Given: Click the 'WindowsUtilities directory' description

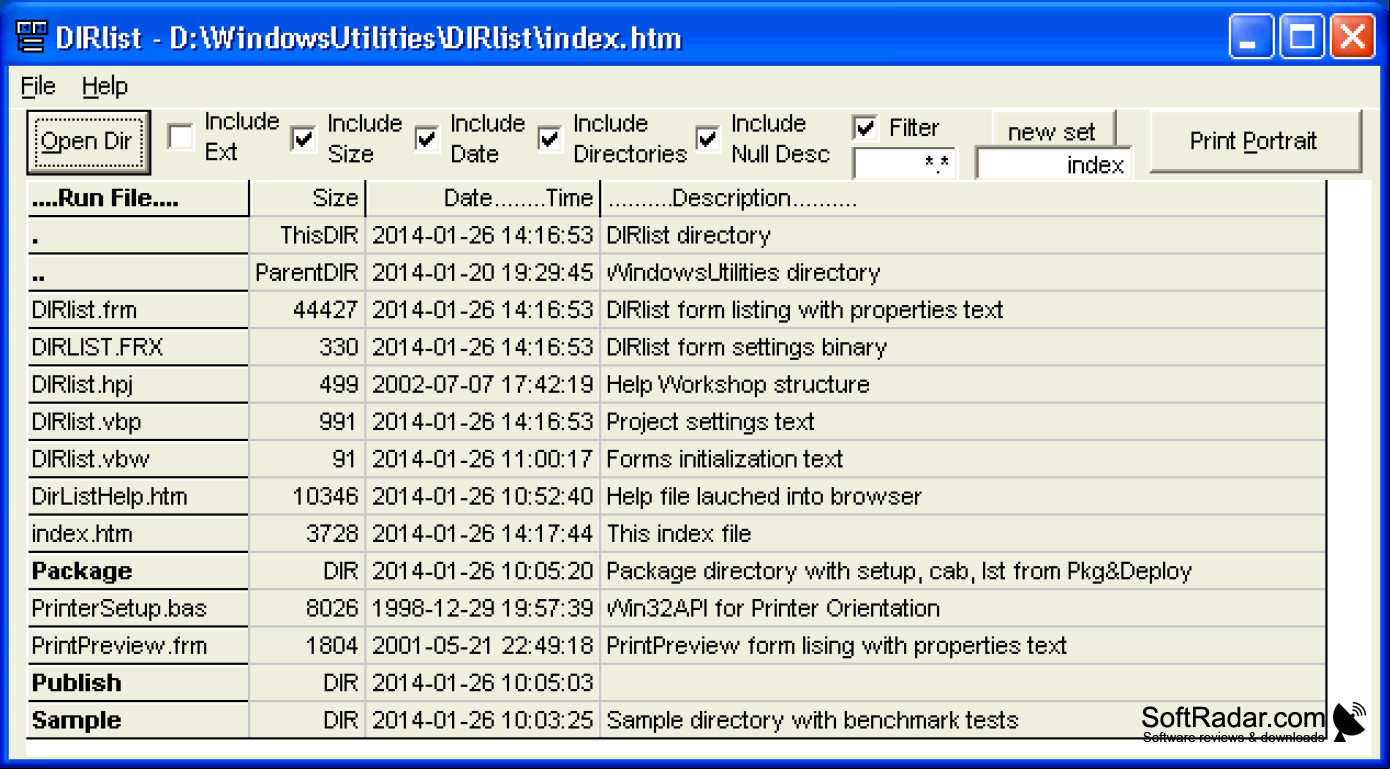Looking at the screenshot, I should [743, 273].
